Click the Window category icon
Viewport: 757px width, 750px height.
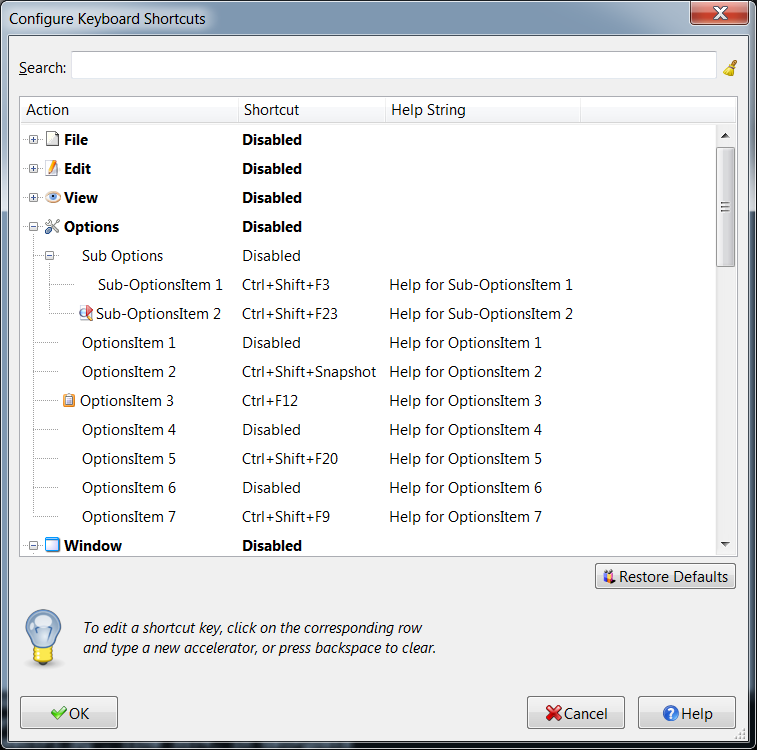pyautogui.click(x=53, y=546)
